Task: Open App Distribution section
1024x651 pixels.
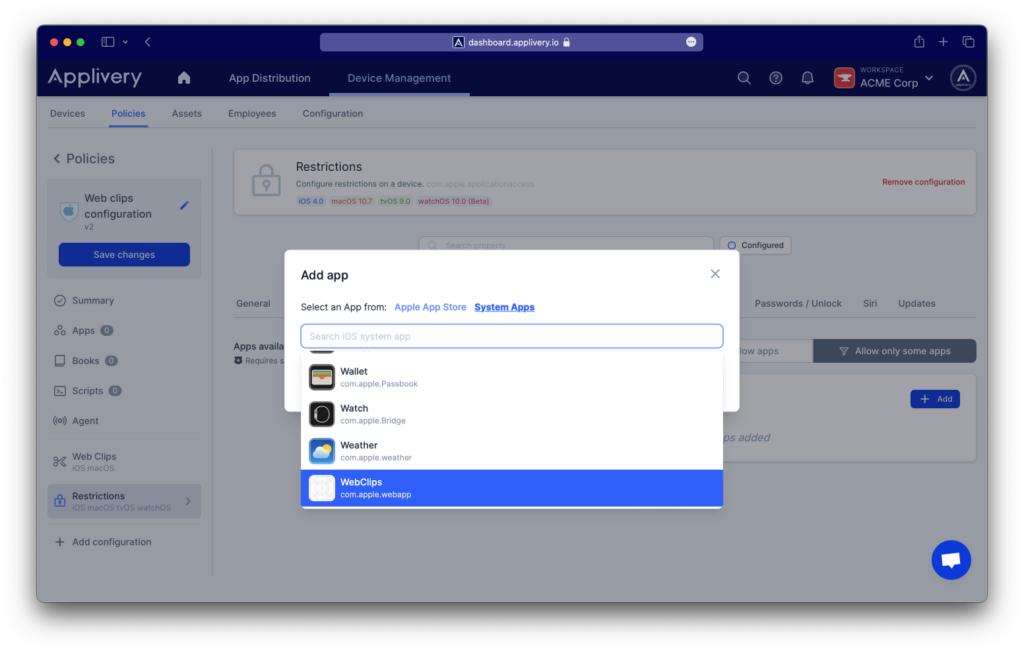Action: pos(270,78)
